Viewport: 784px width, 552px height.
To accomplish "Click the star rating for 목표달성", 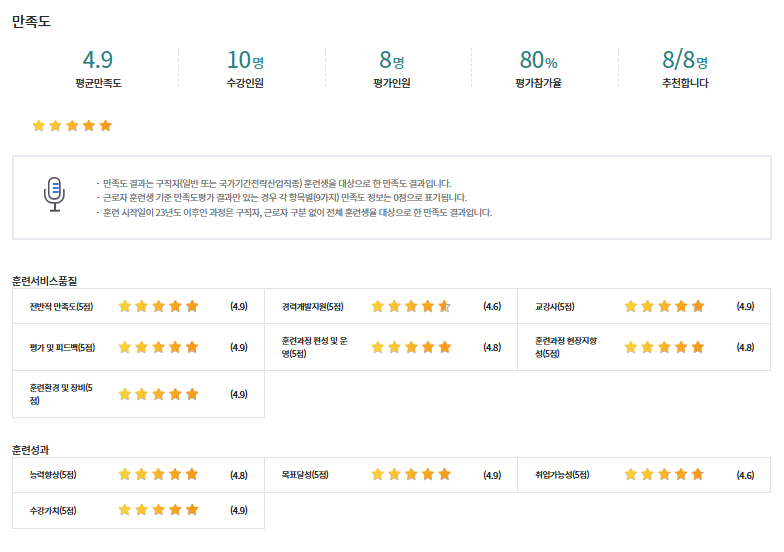I will [411, 475].
